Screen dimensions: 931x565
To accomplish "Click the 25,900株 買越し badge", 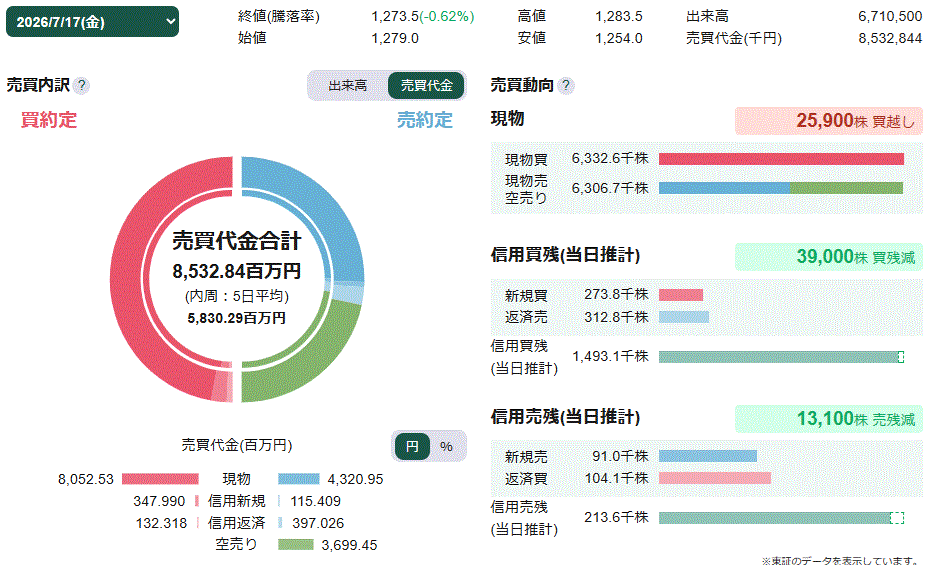I will pos(828,121).
